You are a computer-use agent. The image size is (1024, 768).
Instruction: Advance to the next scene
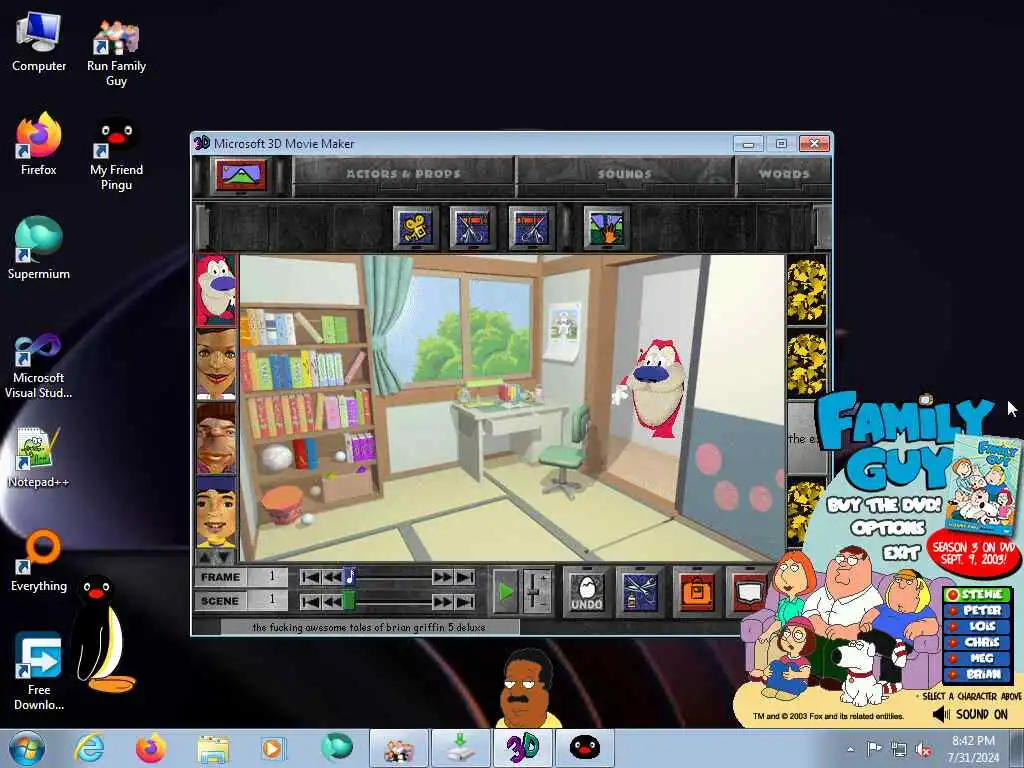(x=442, y=601)
